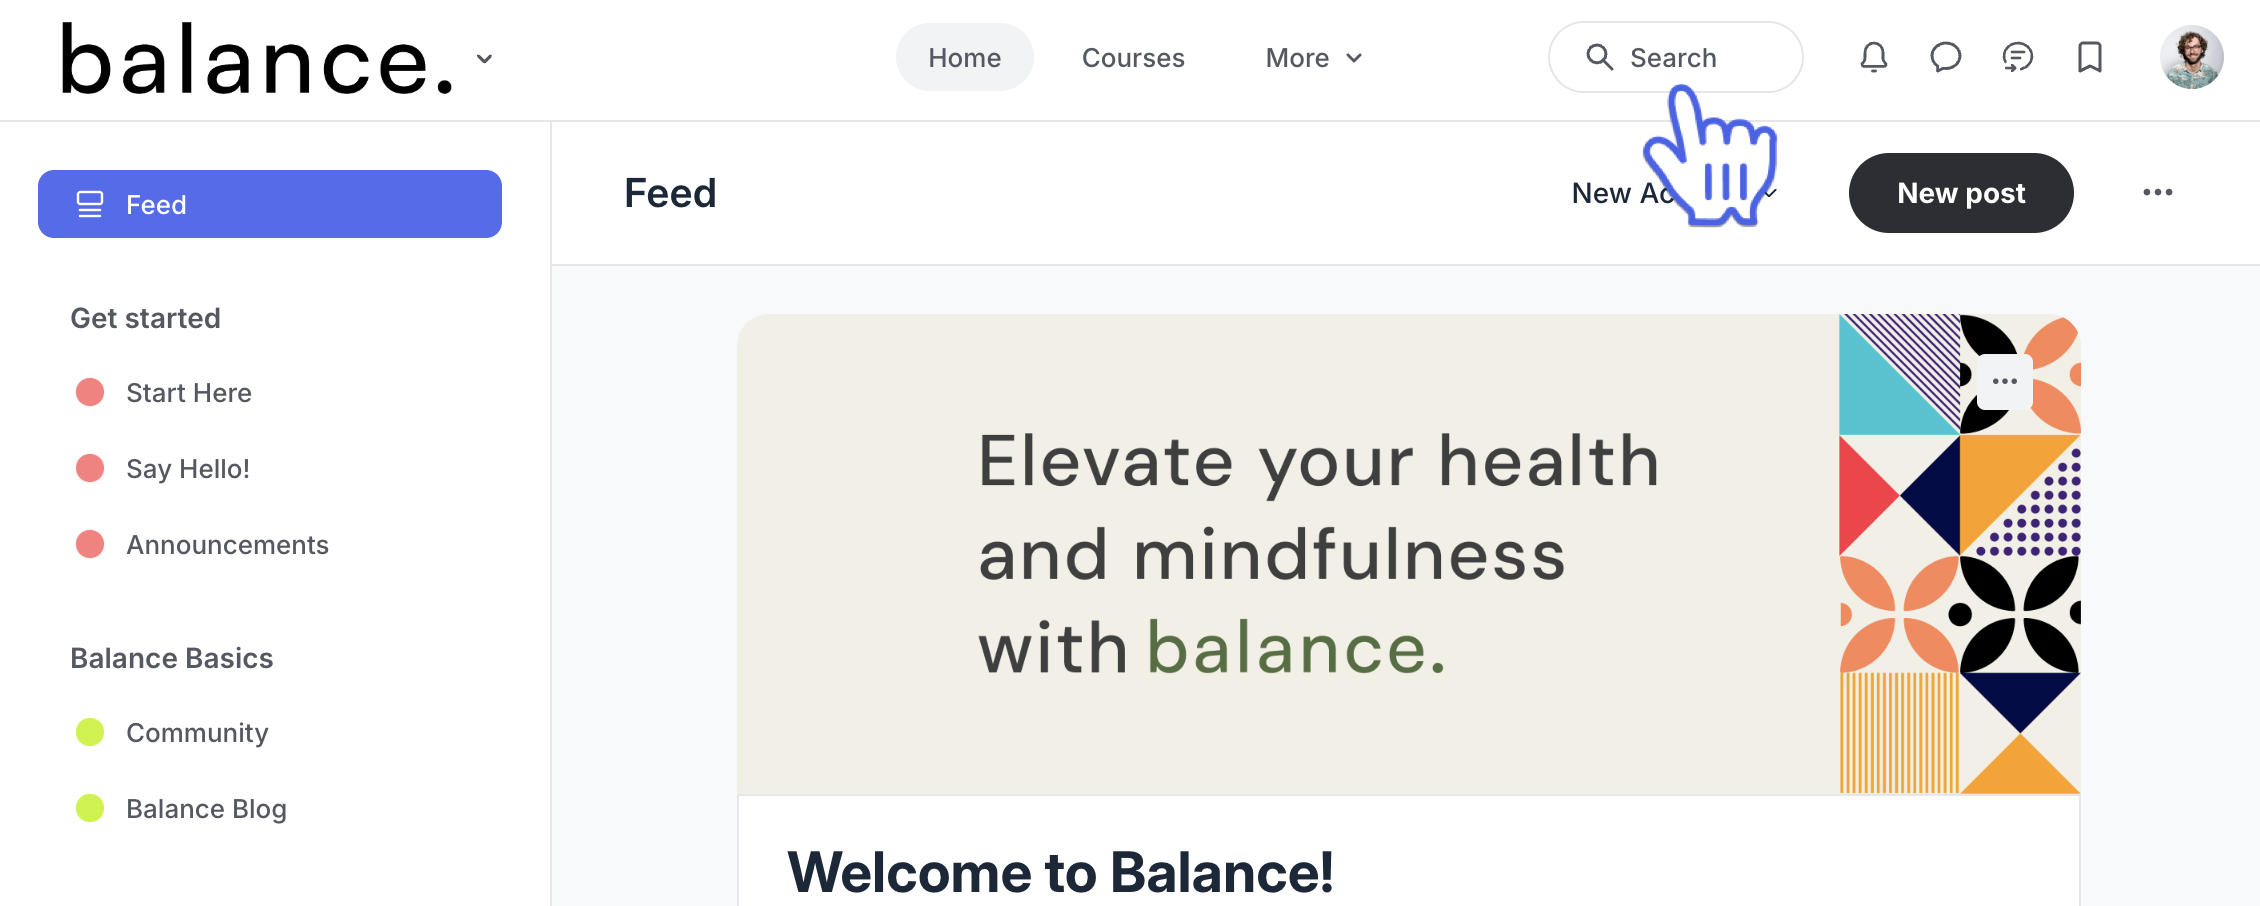This screenshot has height=906, width=2260.
Task: Click the magnifier icon in Search
Action: 1599,58
